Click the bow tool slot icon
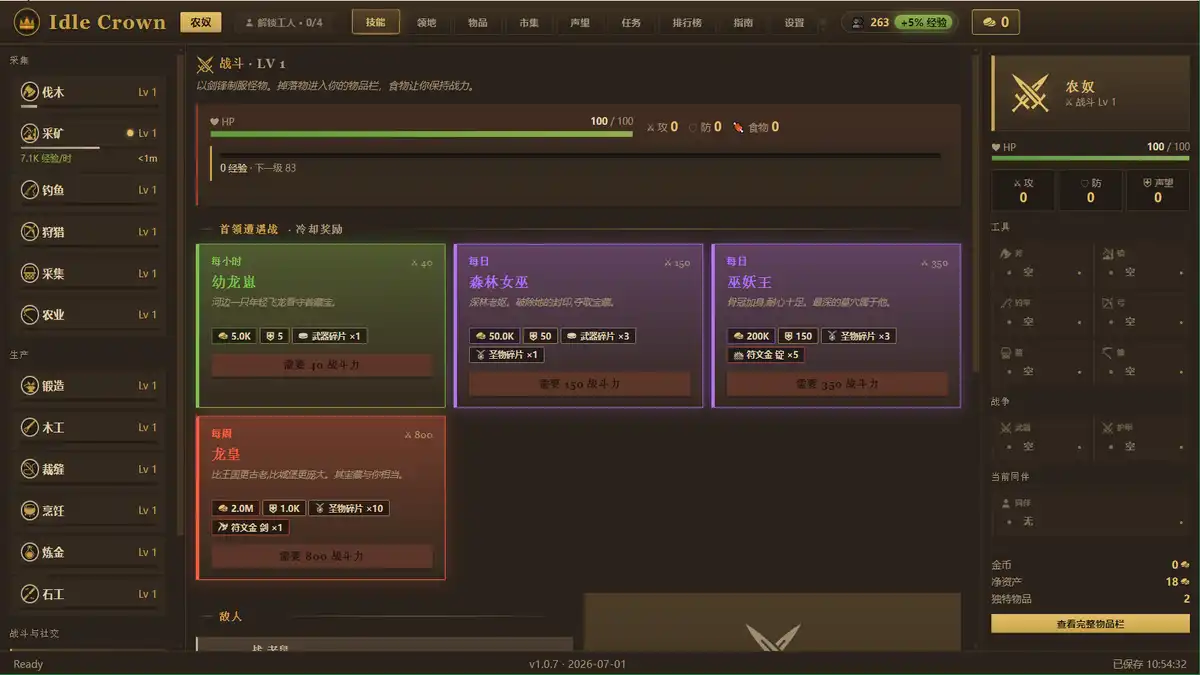The image size is (1200, 675). point(1107,303)
